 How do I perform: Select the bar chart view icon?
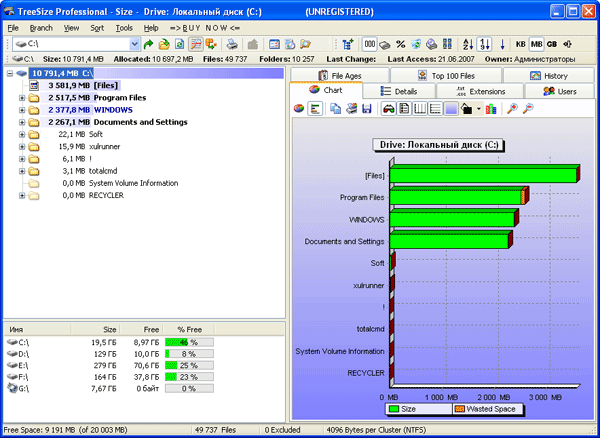pyautogui.click(x=316, y=108)
